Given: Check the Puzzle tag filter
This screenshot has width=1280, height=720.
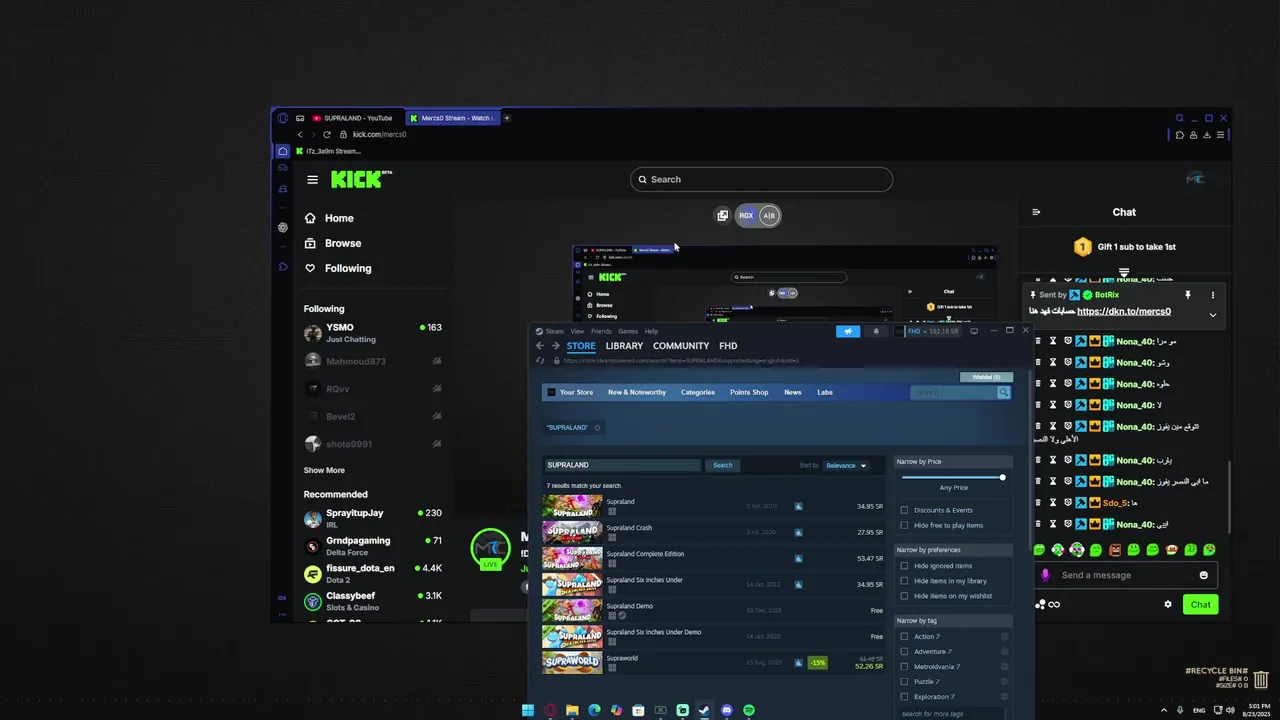Looking at the screenshot, I should [904, 682].
